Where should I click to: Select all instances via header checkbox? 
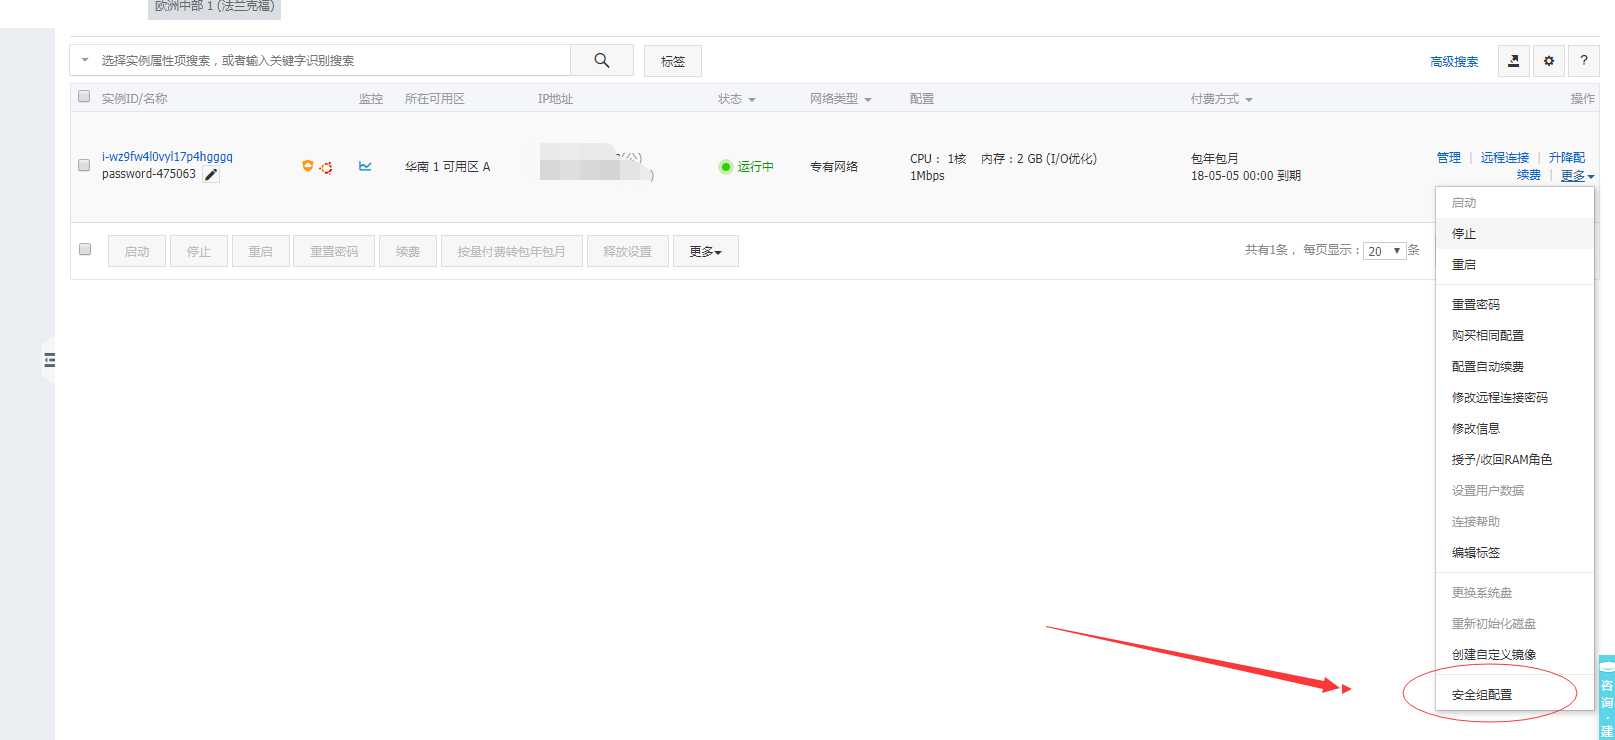[84, 97]
